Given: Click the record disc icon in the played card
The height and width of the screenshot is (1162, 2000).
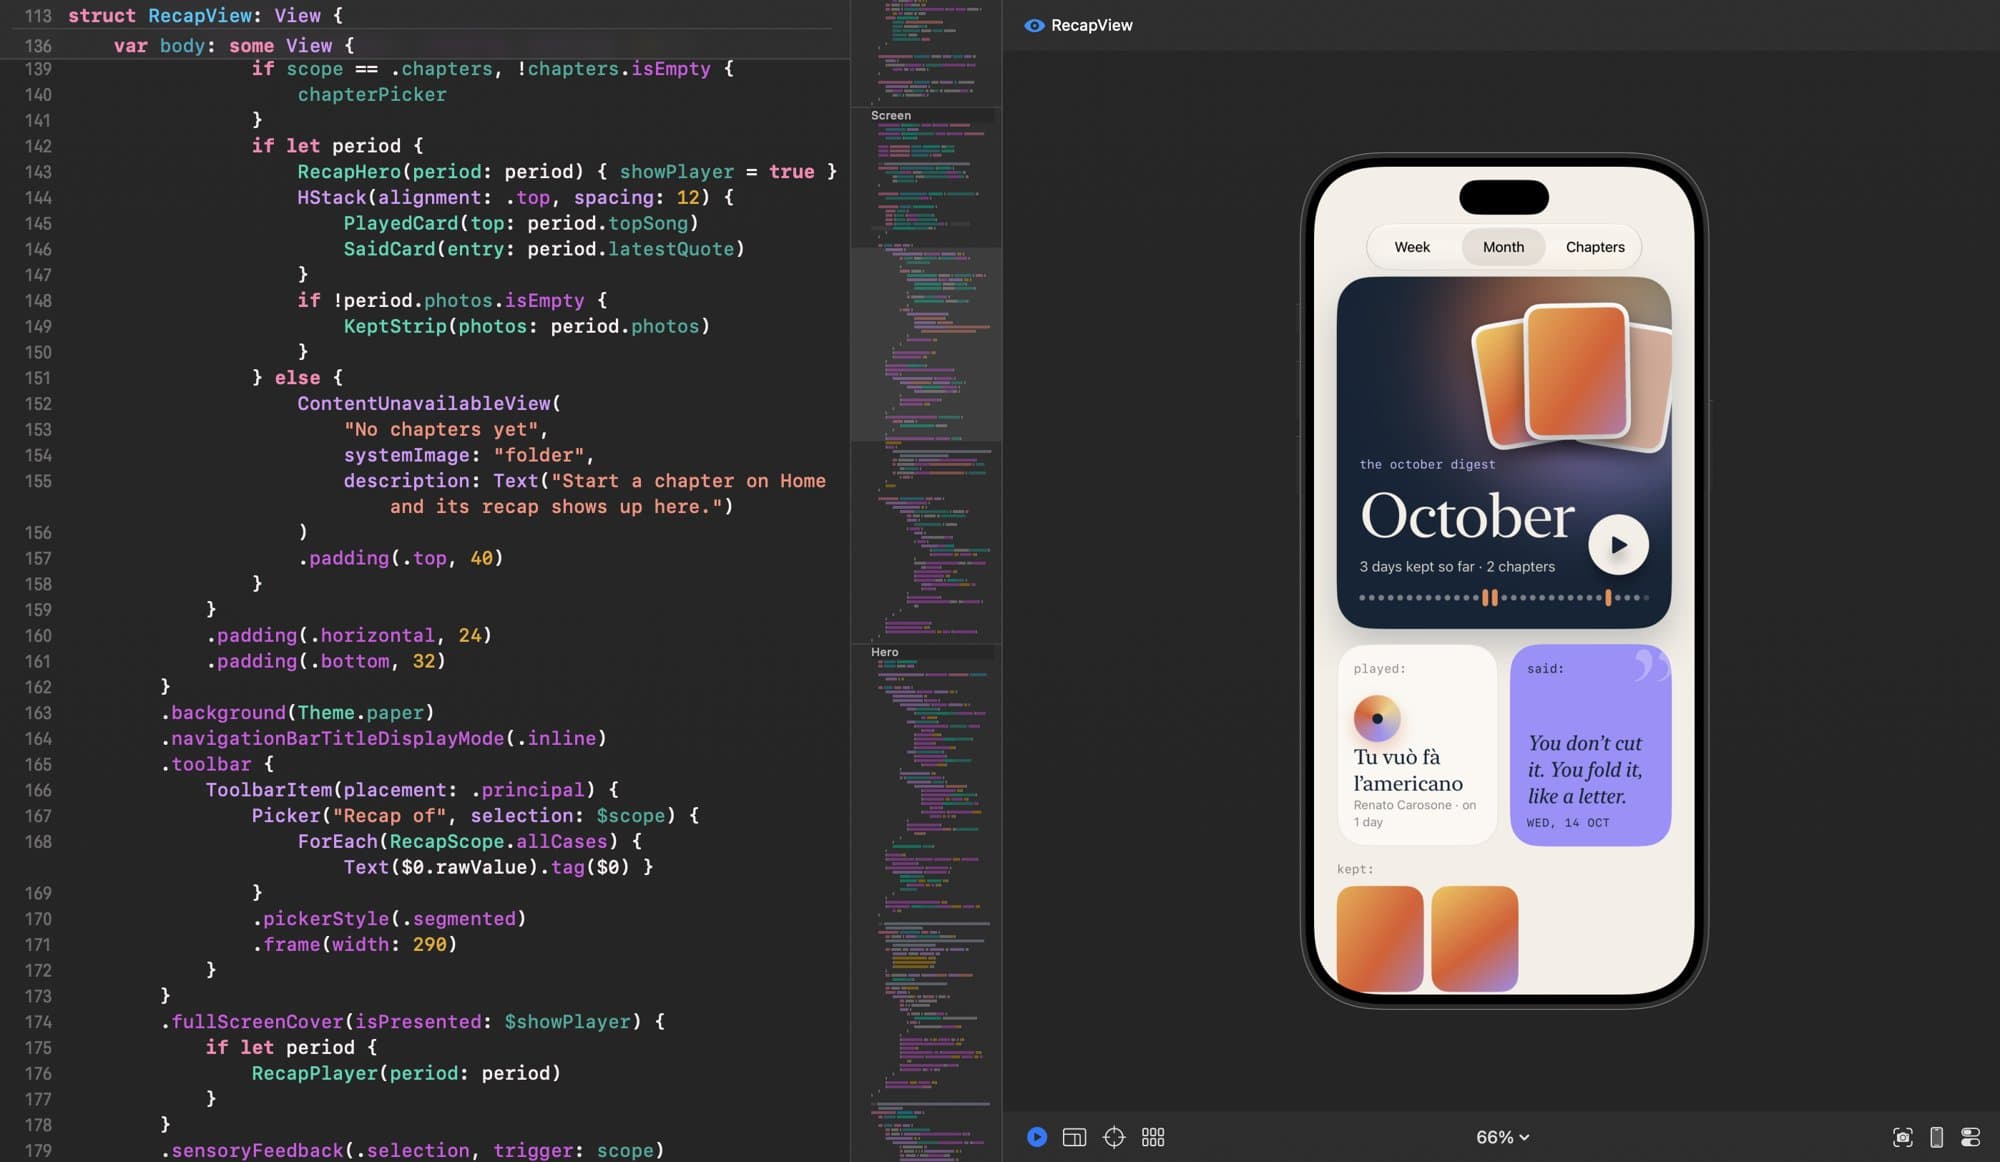Looking at the screenshot, I should coord(1377,718).
